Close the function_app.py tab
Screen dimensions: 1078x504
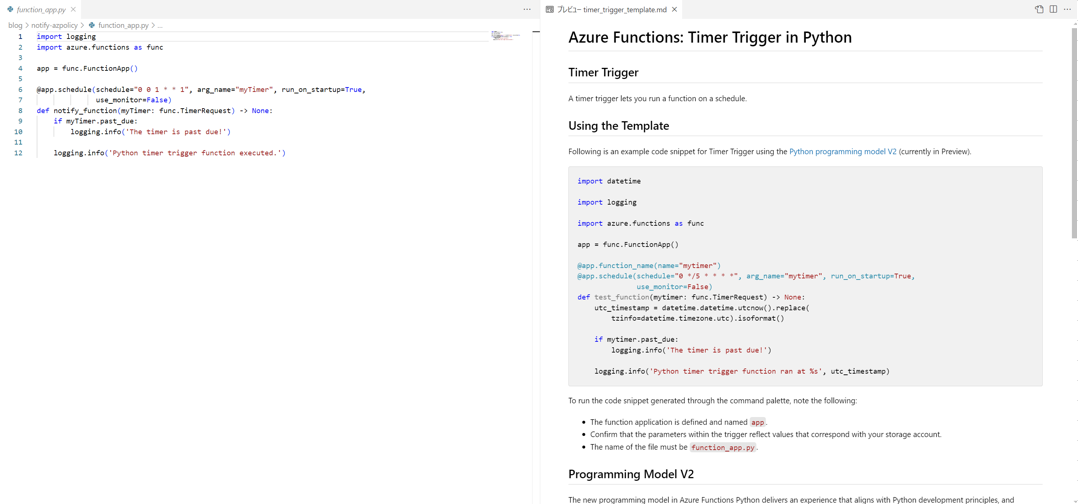click(x=73, y=10)
